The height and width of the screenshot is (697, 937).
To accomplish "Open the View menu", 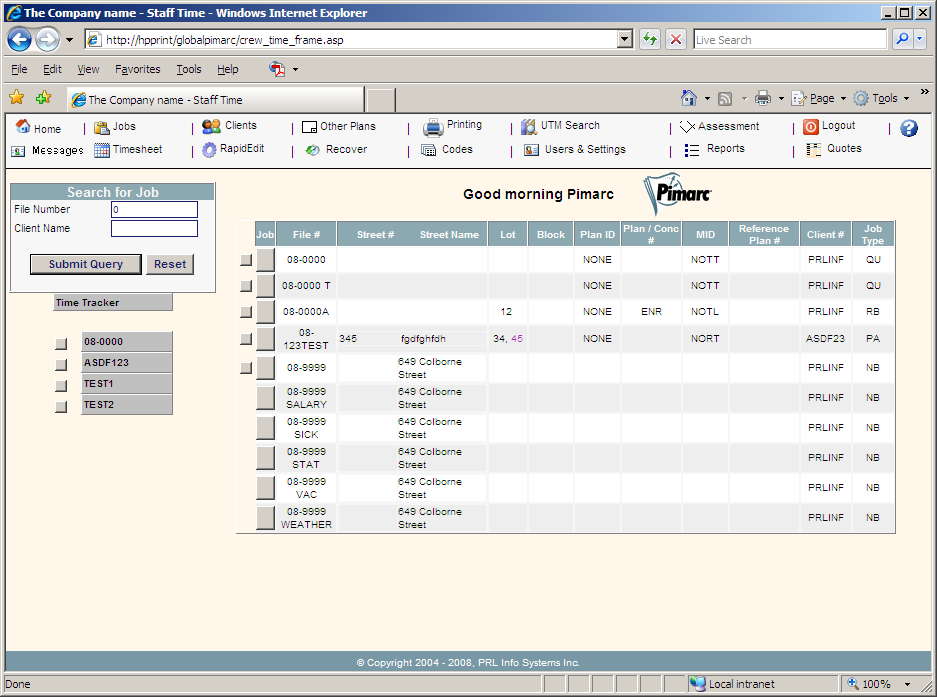I will click(88, 69).
